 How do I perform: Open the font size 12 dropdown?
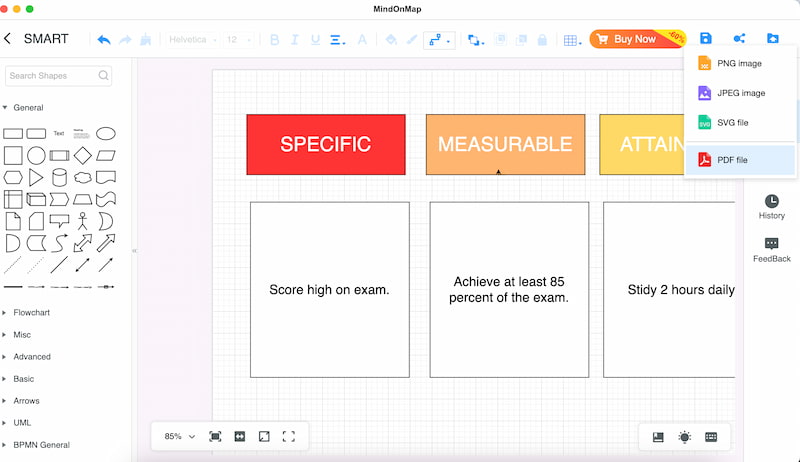[239, 39]
